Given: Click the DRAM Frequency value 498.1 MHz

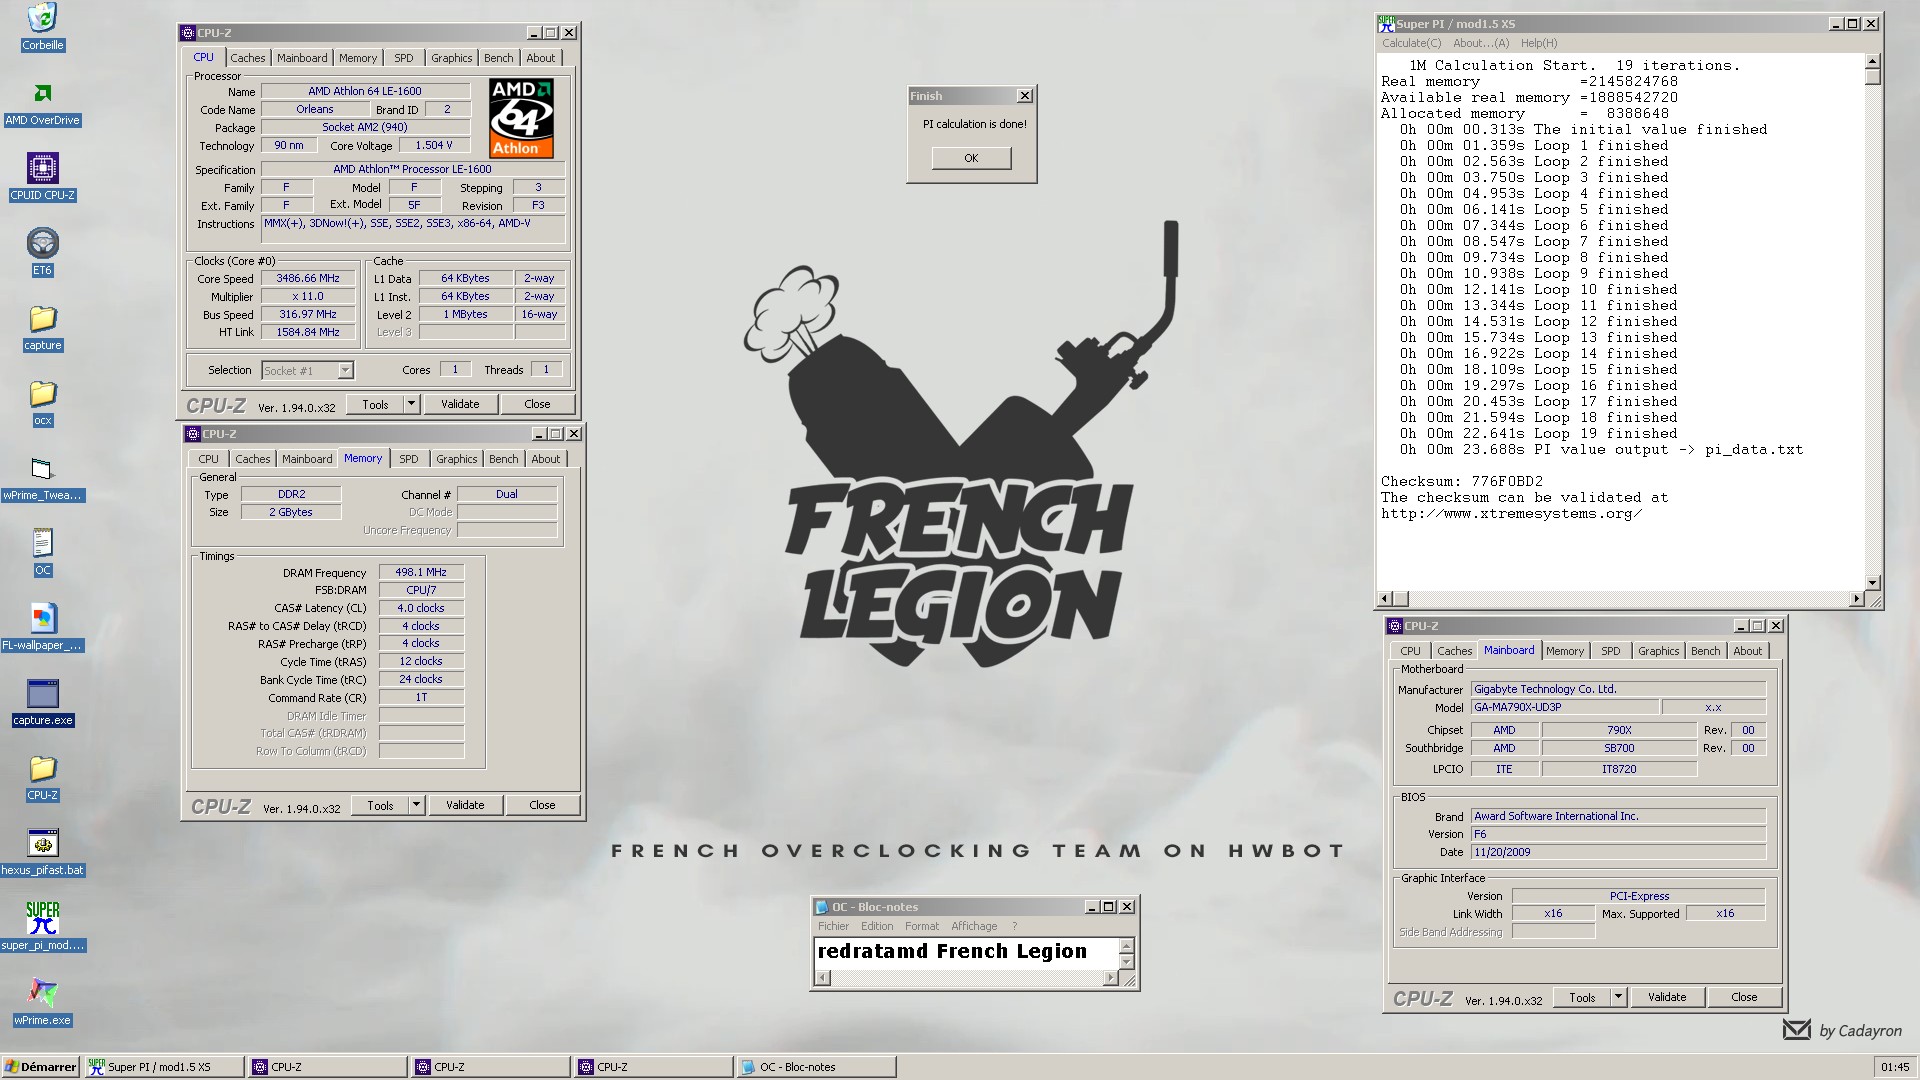Looking at the screenshot, I should pos(421,572).
